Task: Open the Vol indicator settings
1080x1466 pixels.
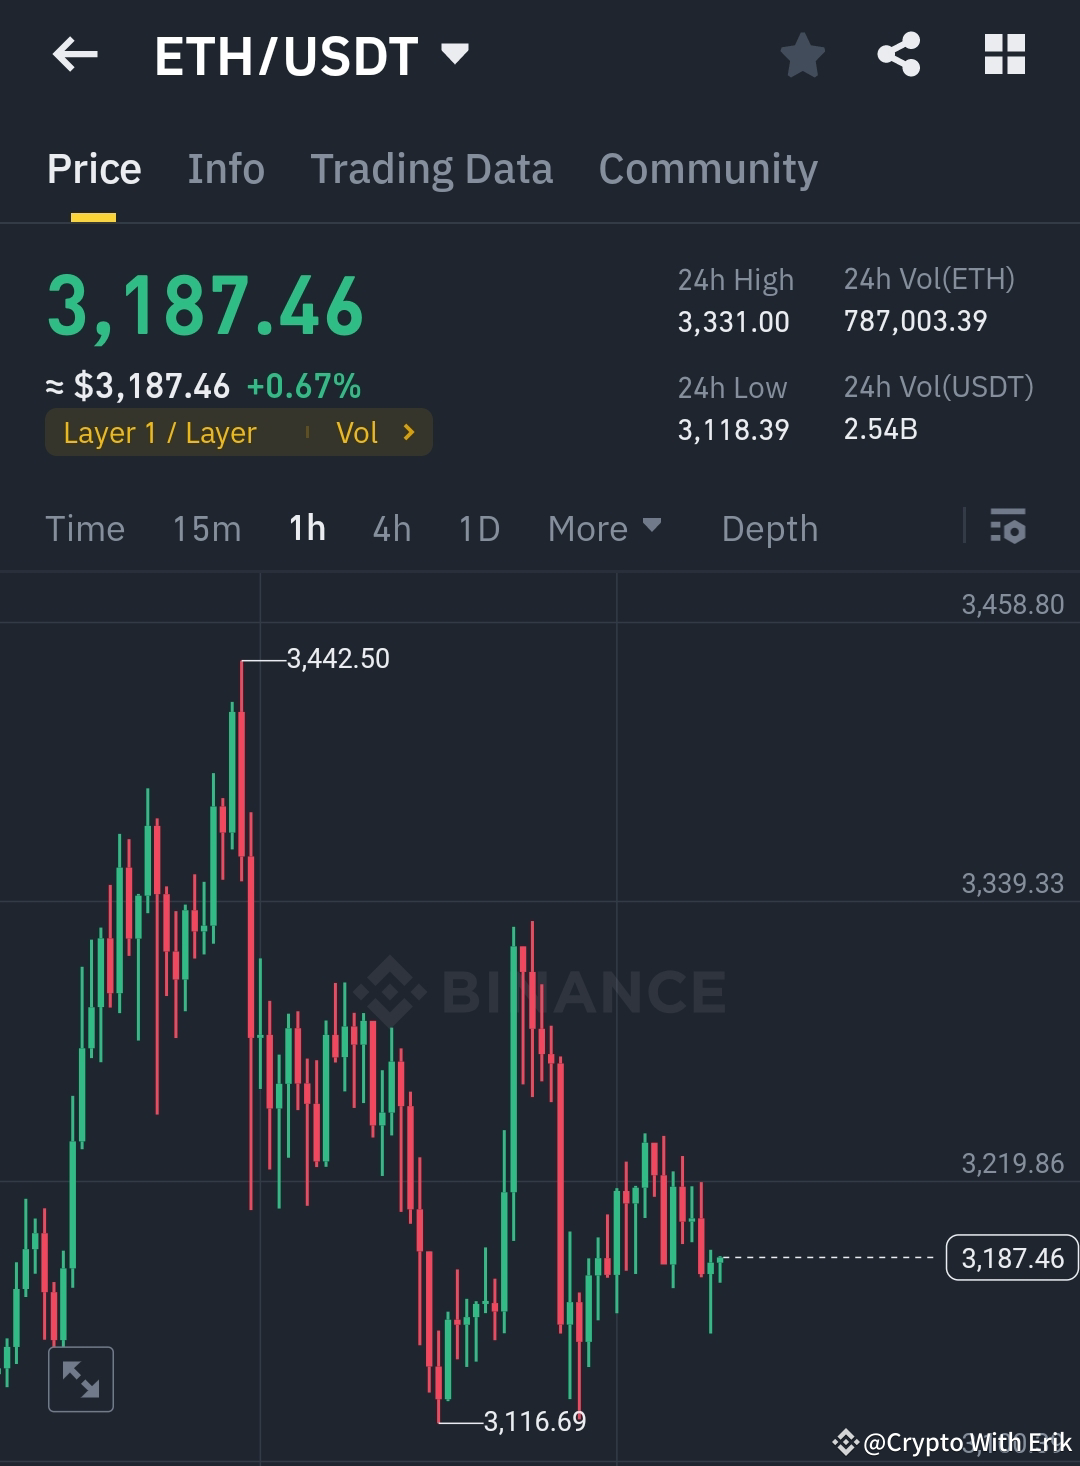Action: (x=378, y=432)
